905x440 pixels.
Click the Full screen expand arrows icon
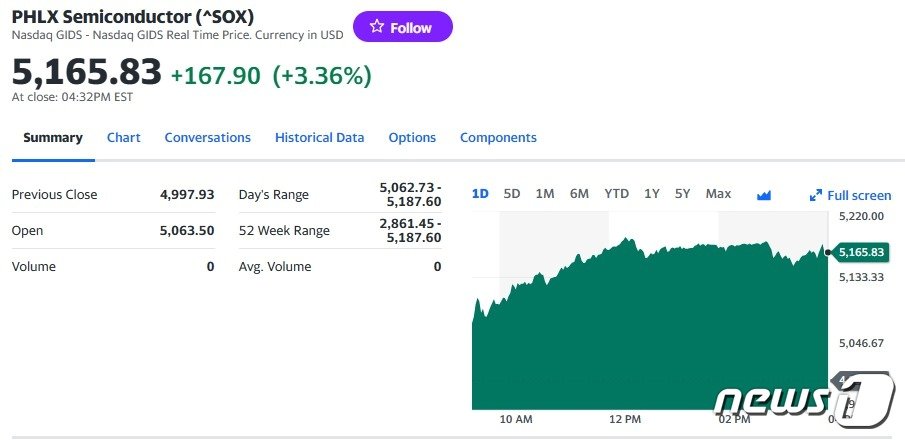tap(815, 196)
